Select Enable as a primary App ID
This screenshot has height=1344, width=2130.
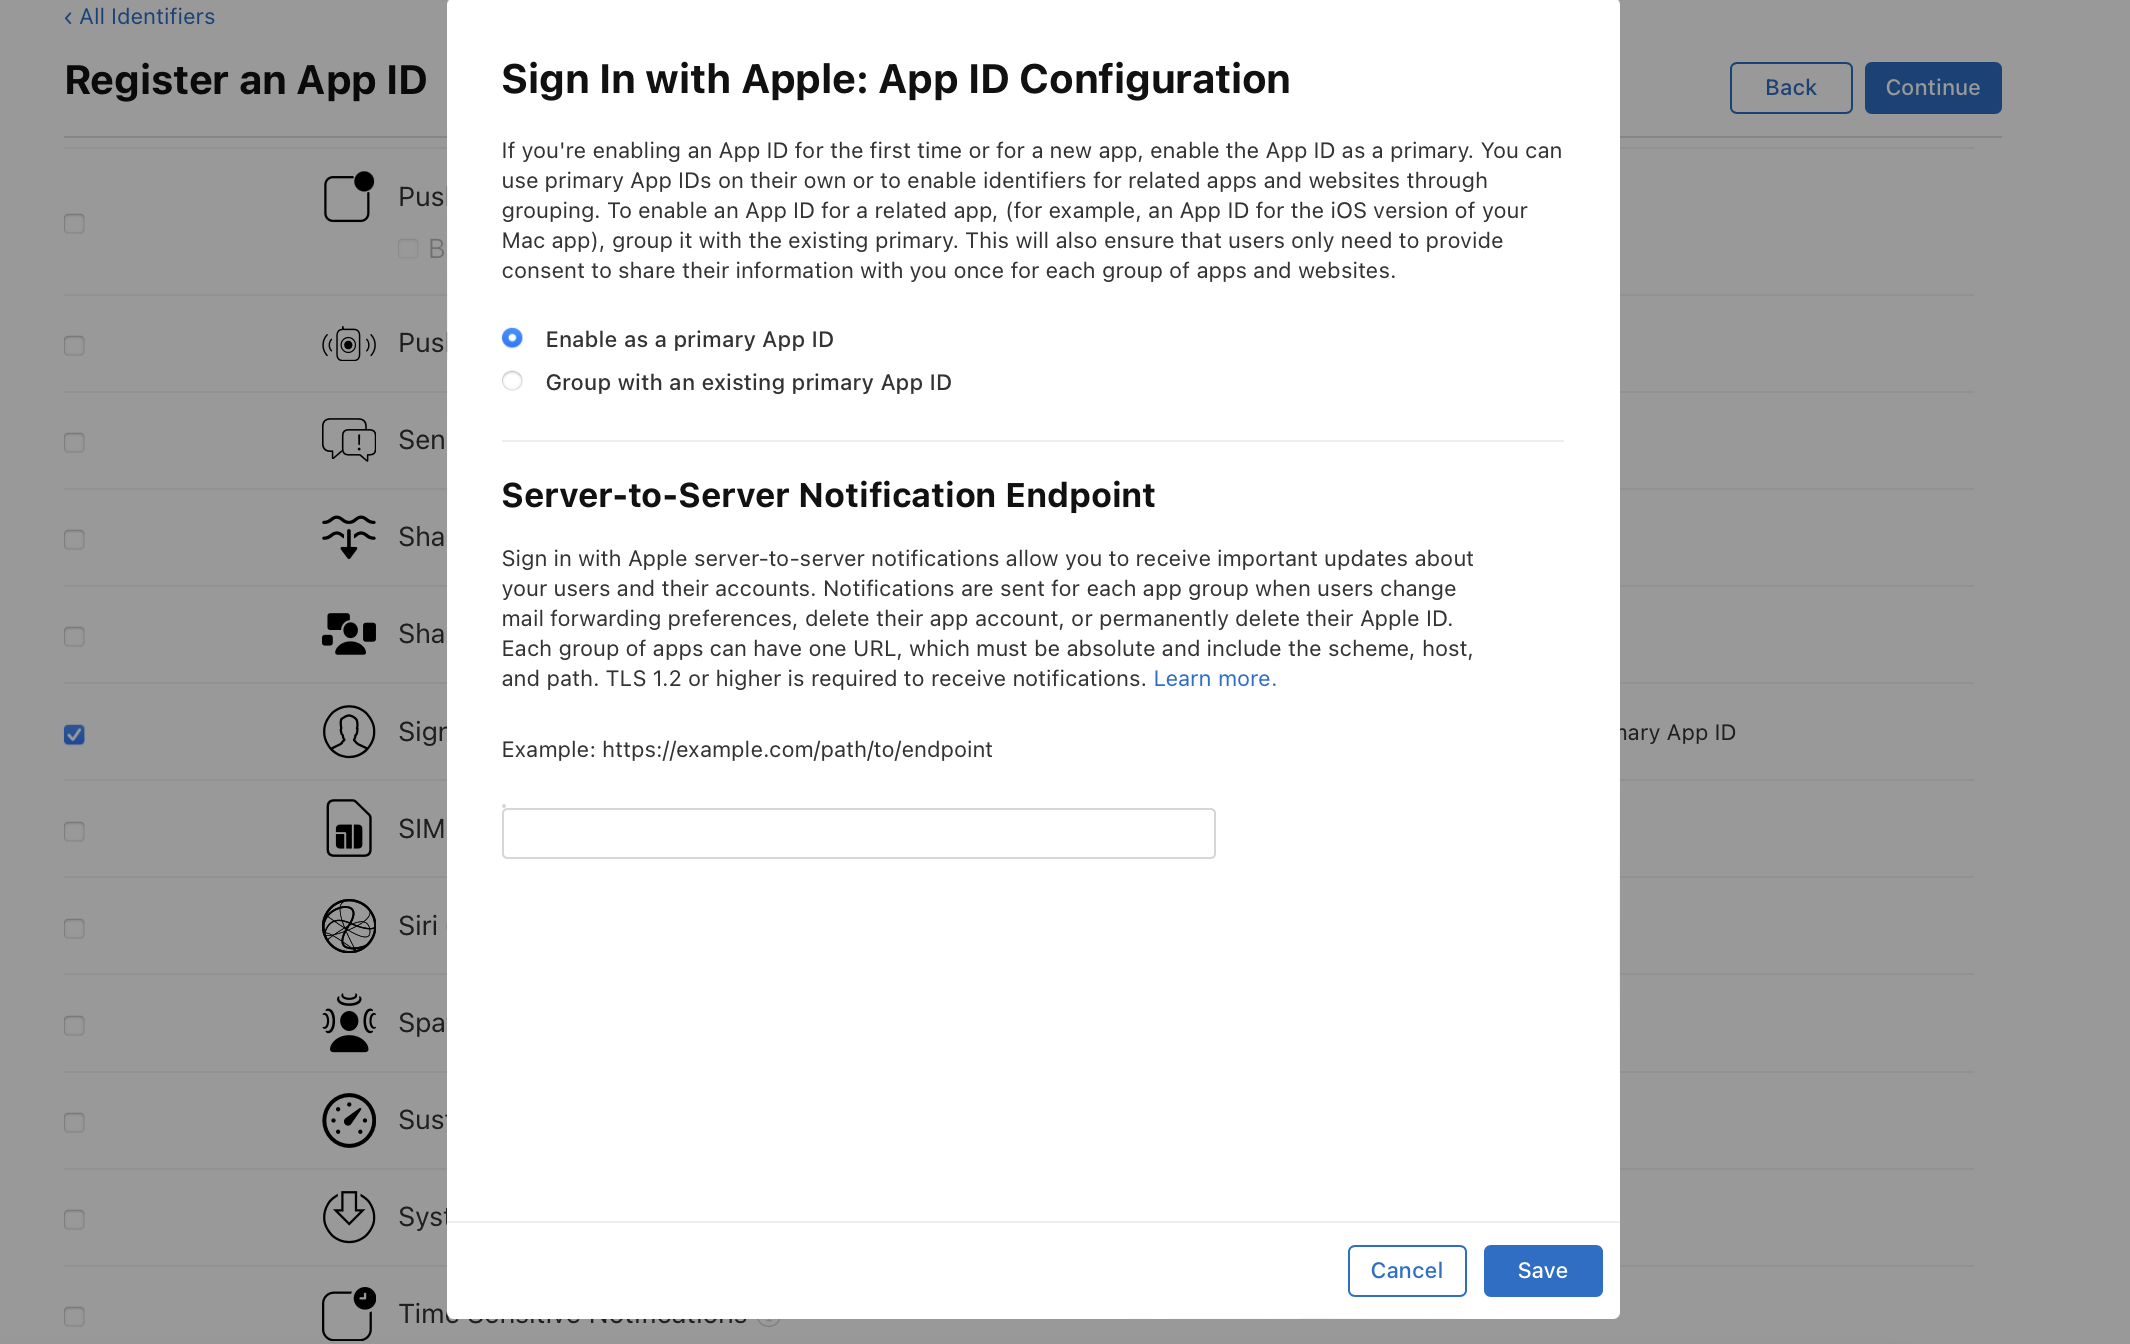pyautogui.click(x=512, y=339)
